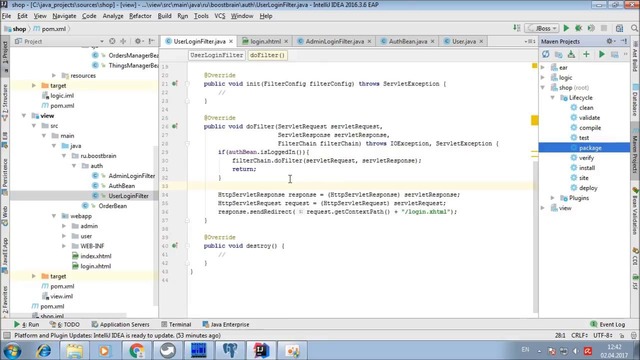Viewport: 640px width, 360px height.
Task: Toggle fold marker at init method line
Action: [187, 84]
